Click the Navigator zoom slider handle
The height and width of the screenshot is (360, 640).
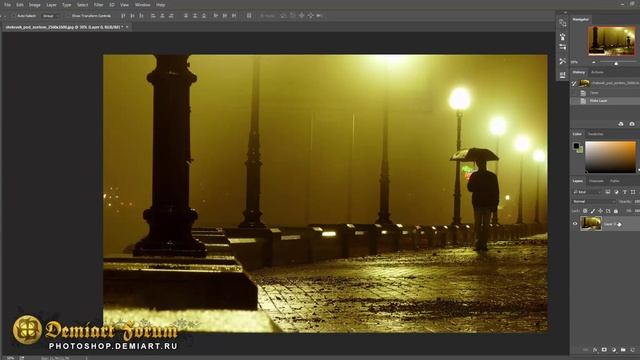[616, 63]
